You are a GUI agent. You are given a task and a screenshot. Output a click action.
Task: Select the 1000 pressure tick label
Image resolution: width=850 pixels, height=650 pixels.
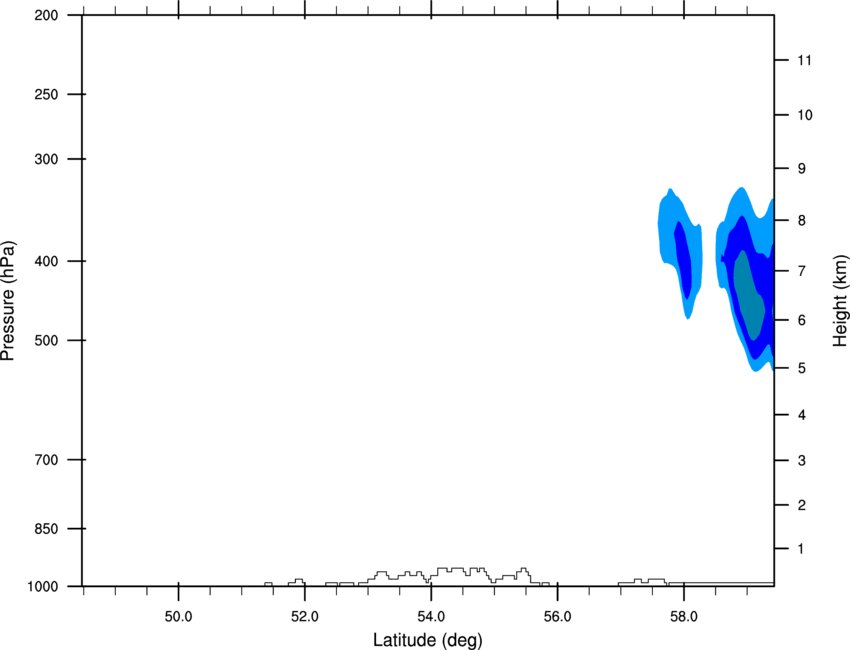tap(42, 587)
